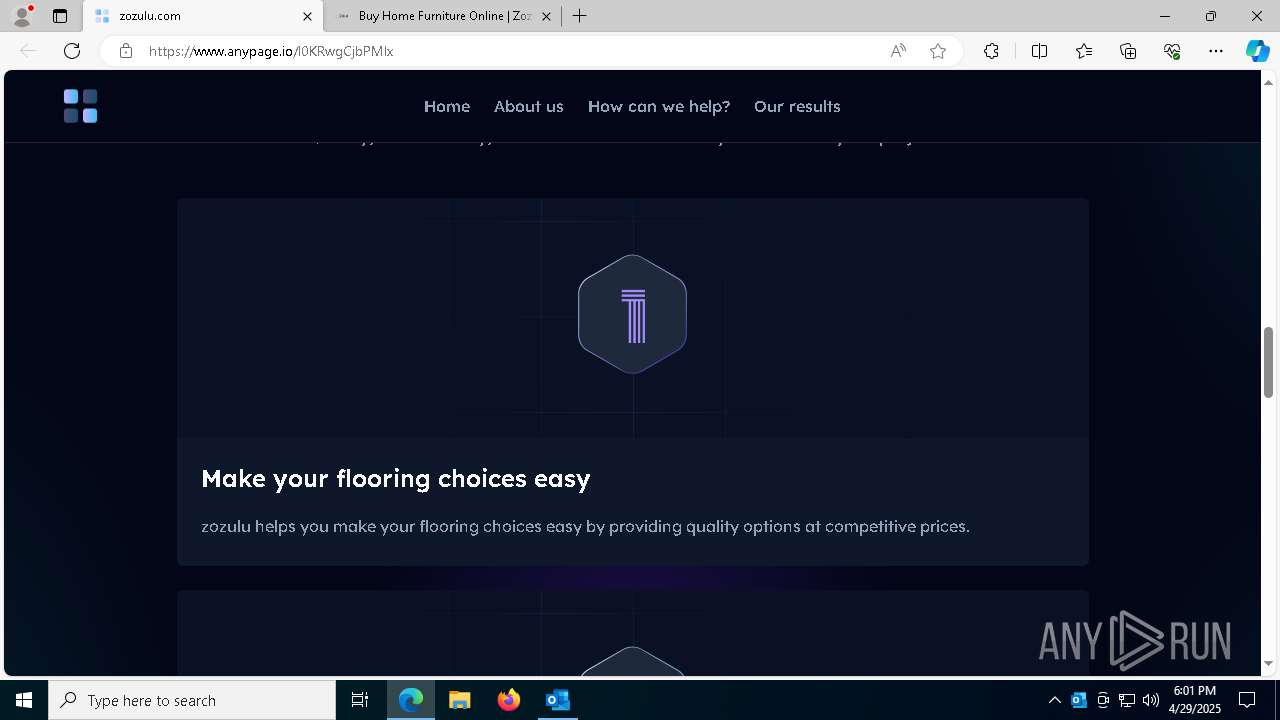Click the page vertical scrollbar thumb
1280x720 pixels.
tap(1269, 362)
